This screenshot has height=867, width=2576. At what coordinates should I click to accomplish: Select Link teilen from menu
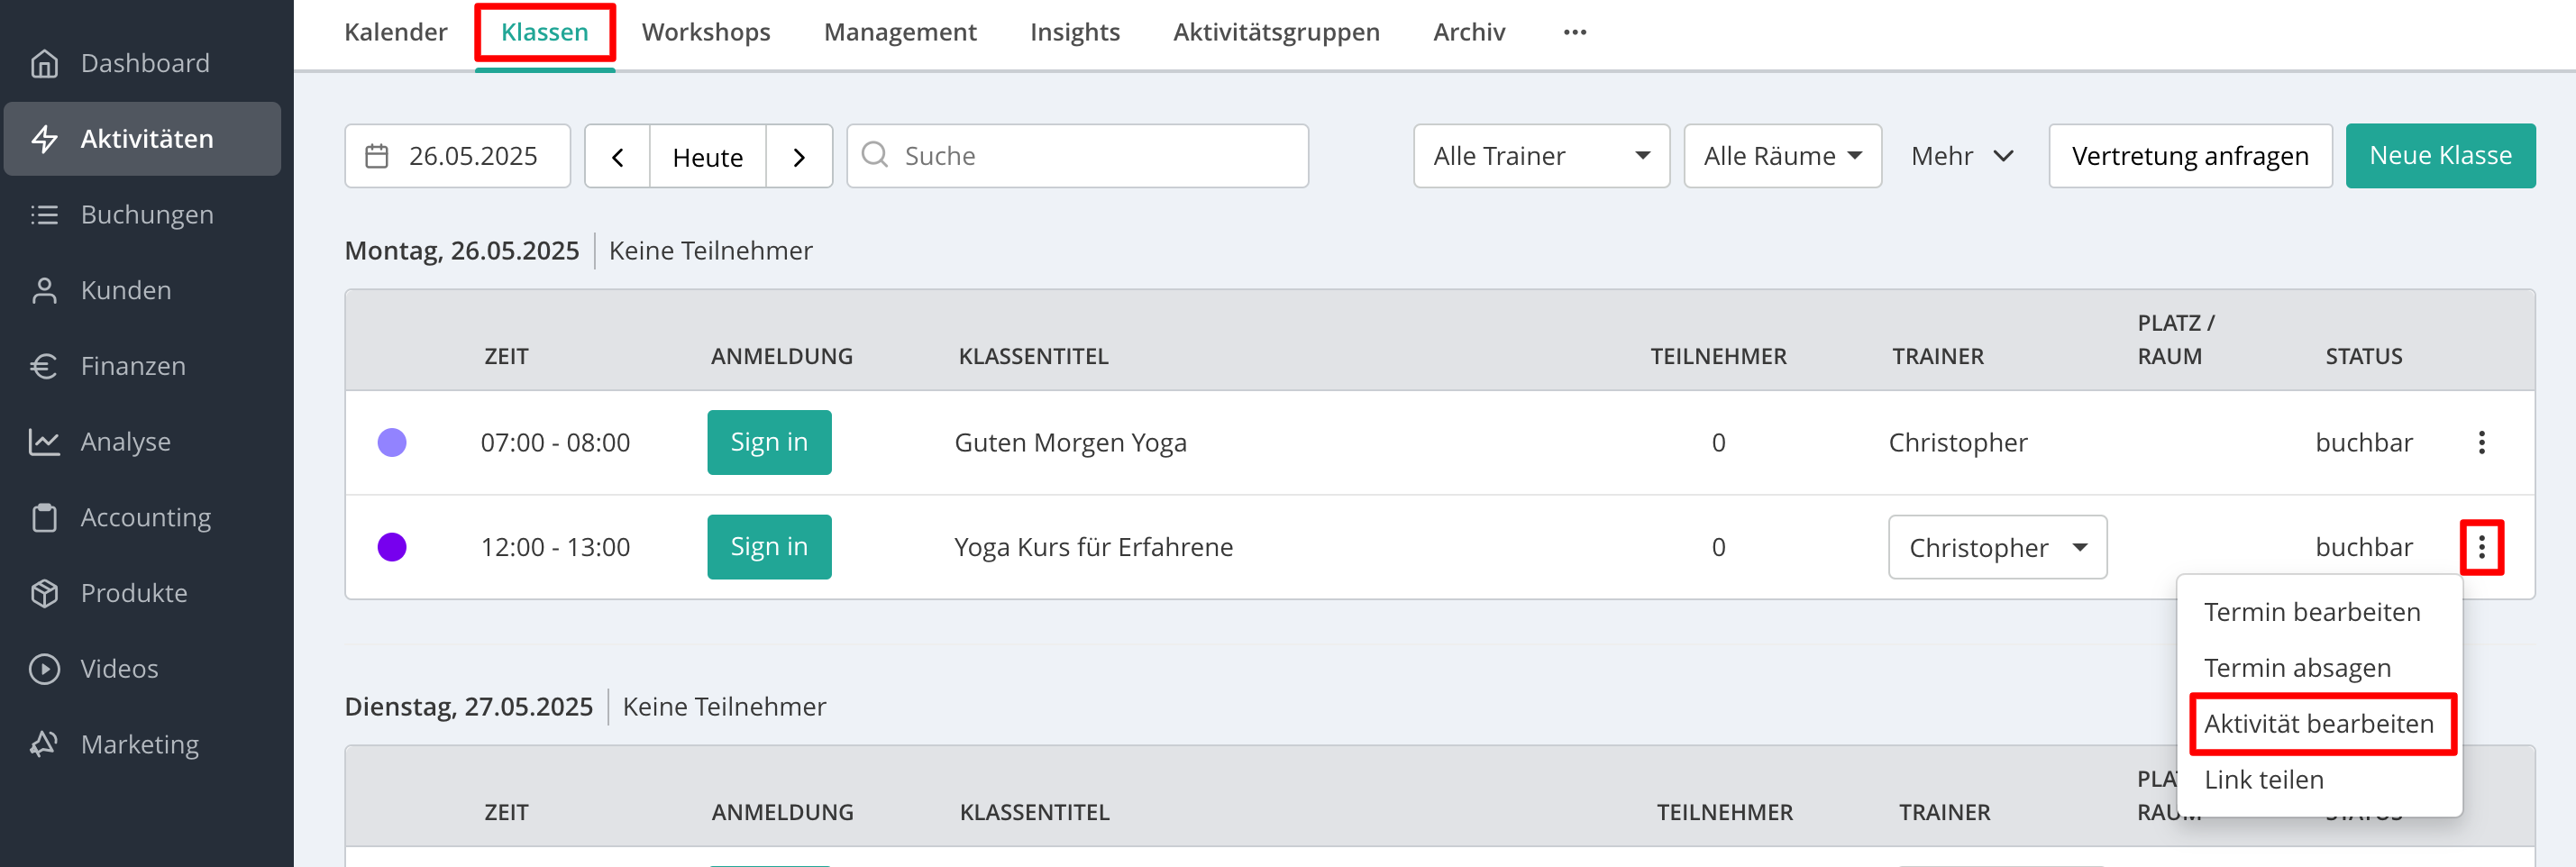[2263, 780]
